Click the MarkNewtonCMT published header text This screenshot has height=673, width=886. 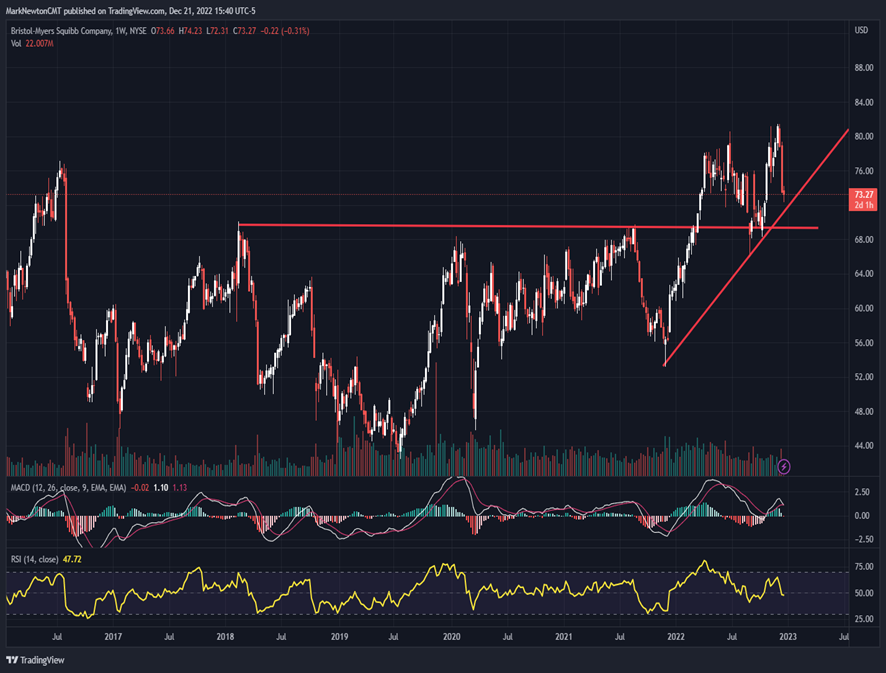click(131, 11)
